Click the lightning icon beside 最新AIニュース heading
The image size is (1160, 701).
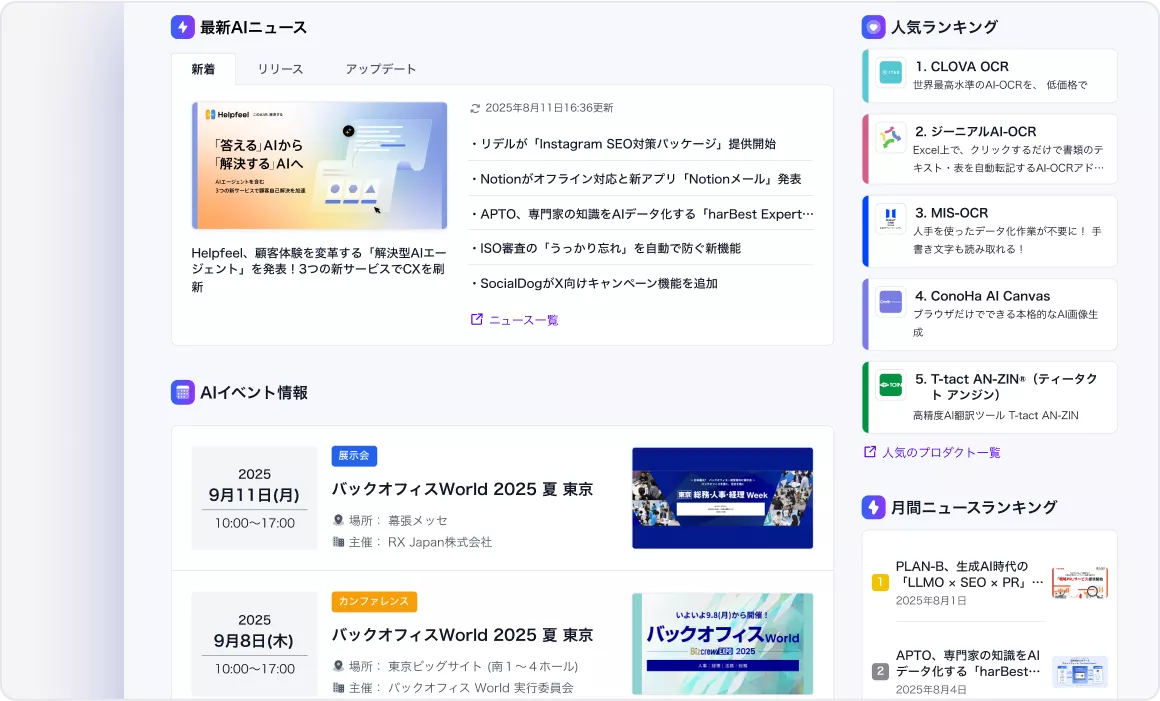tap(182, 26)
